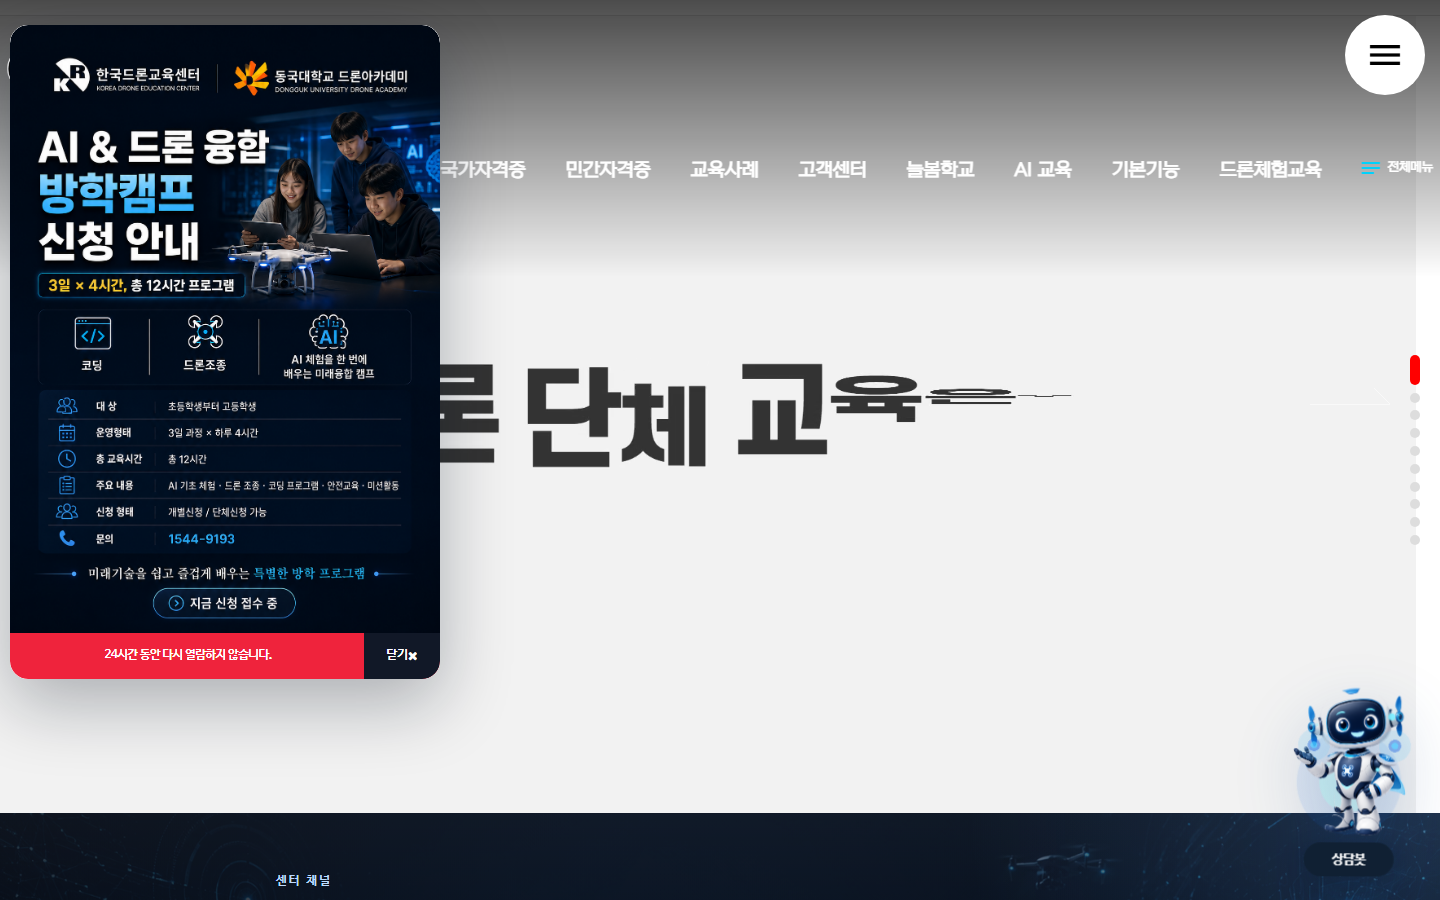Open the 전체메뉴 full menu icon

[x=1397, y=167]
